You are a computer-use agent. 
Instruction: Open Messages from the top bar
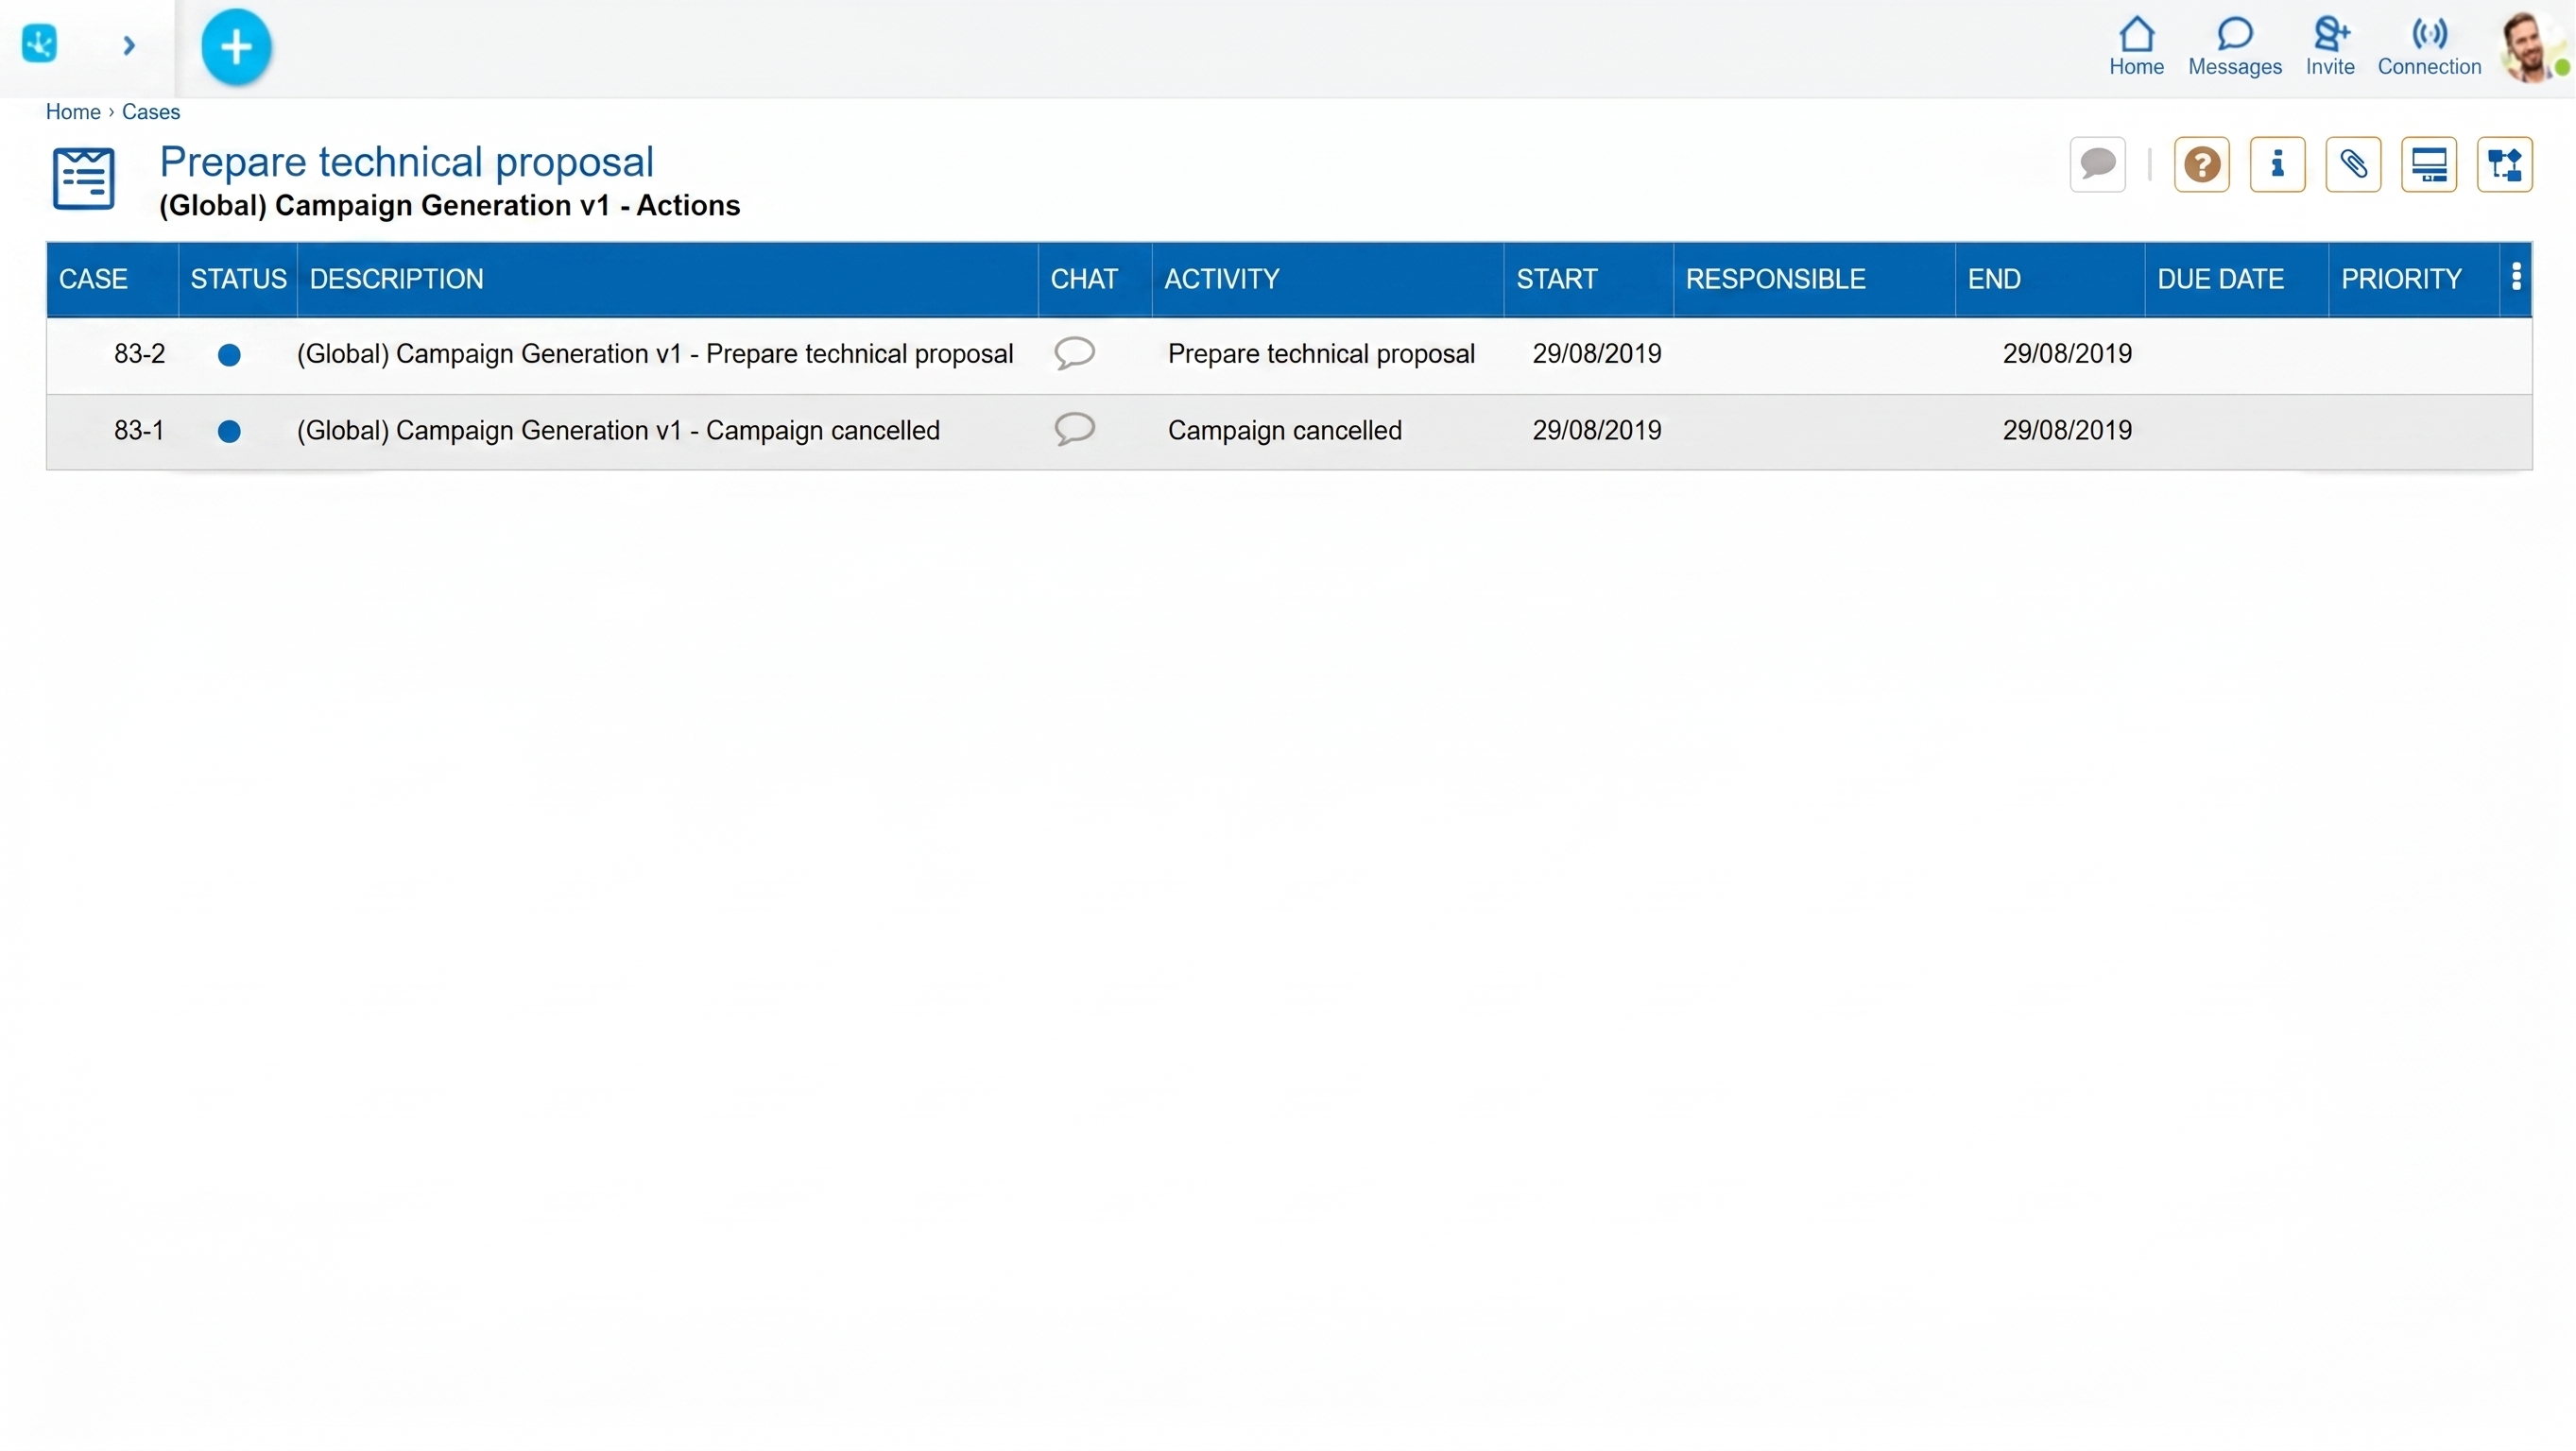2235,47
